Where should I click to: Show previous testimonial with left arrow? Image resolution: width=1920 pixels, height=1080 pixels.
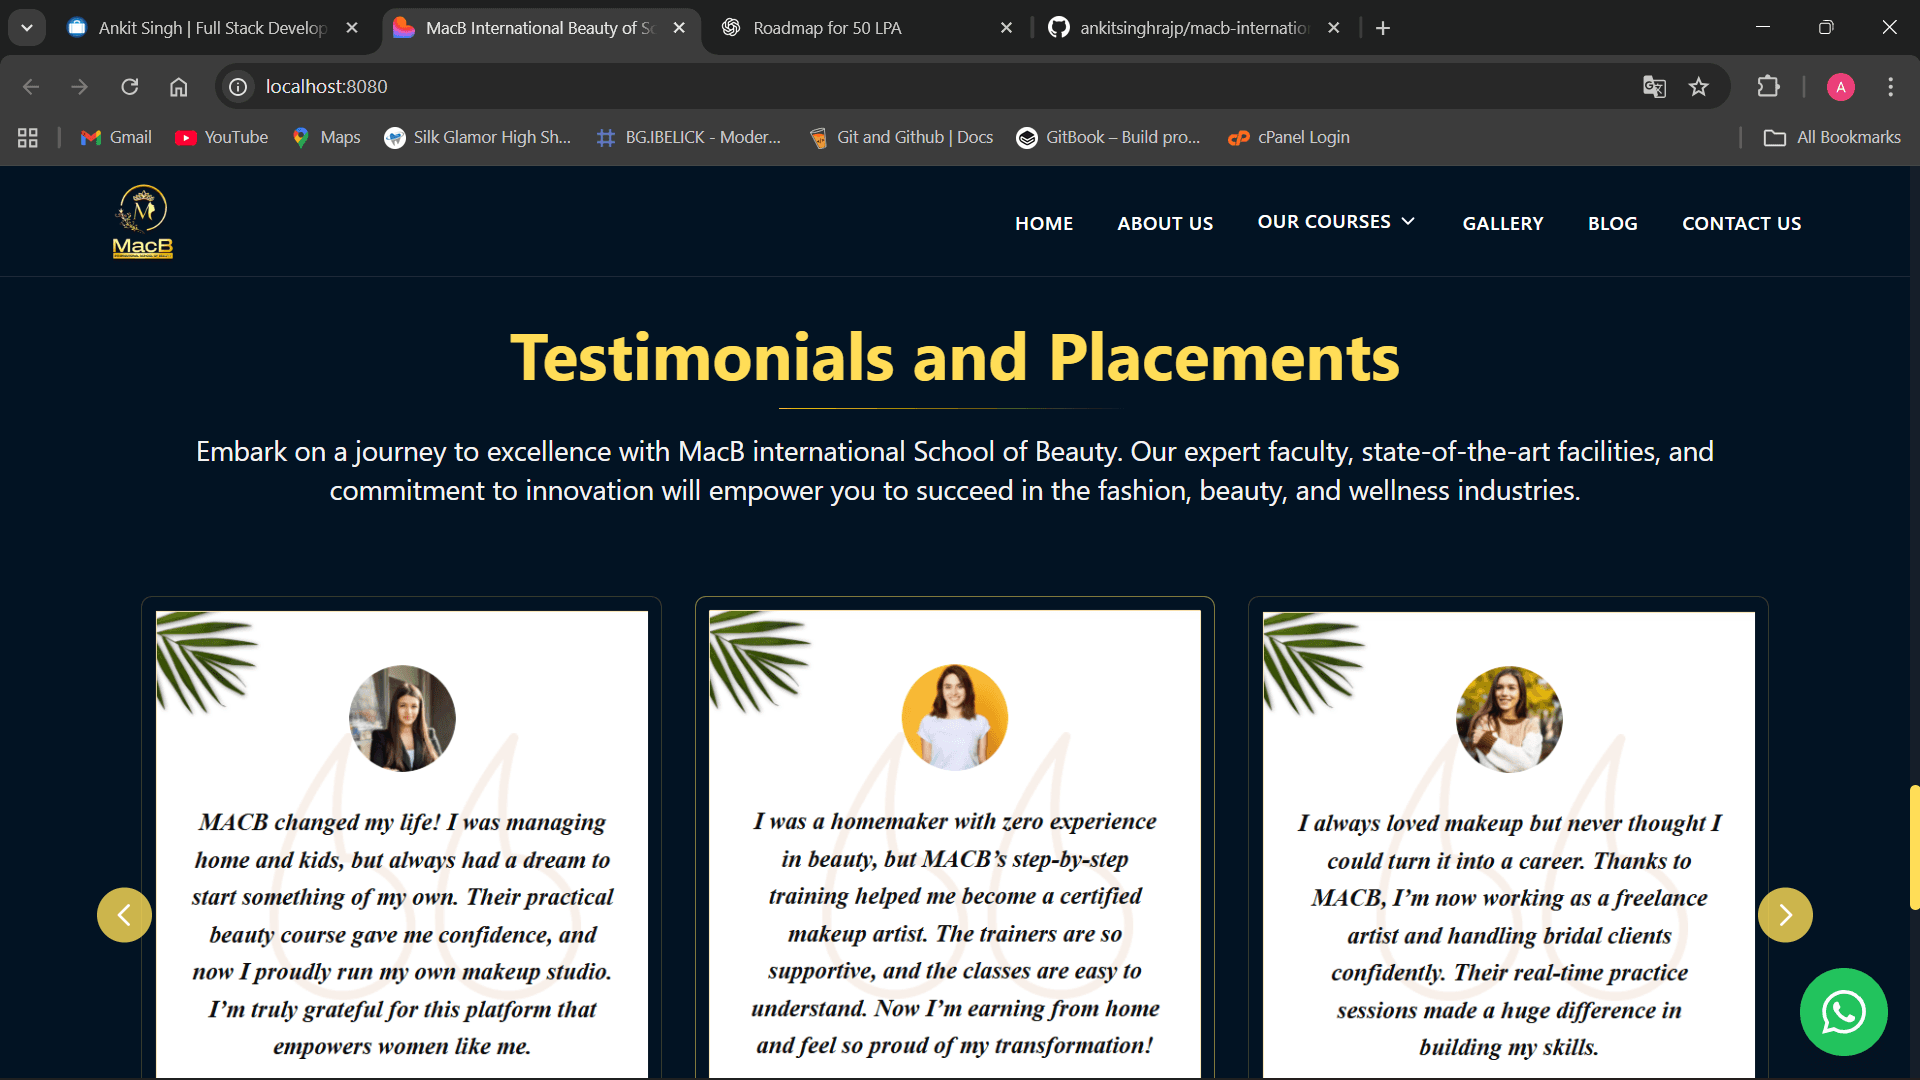click(124, 915)
